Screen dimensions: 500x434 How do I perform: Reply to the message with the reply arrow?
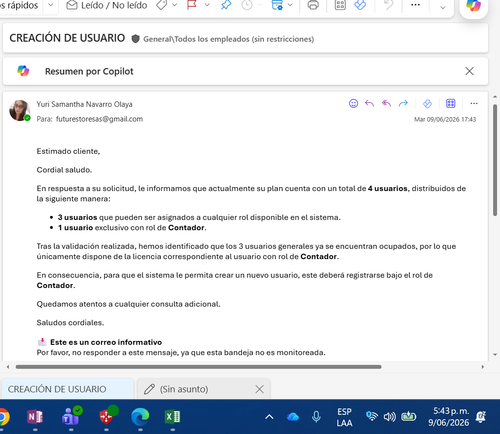click(x=369, y=104)
